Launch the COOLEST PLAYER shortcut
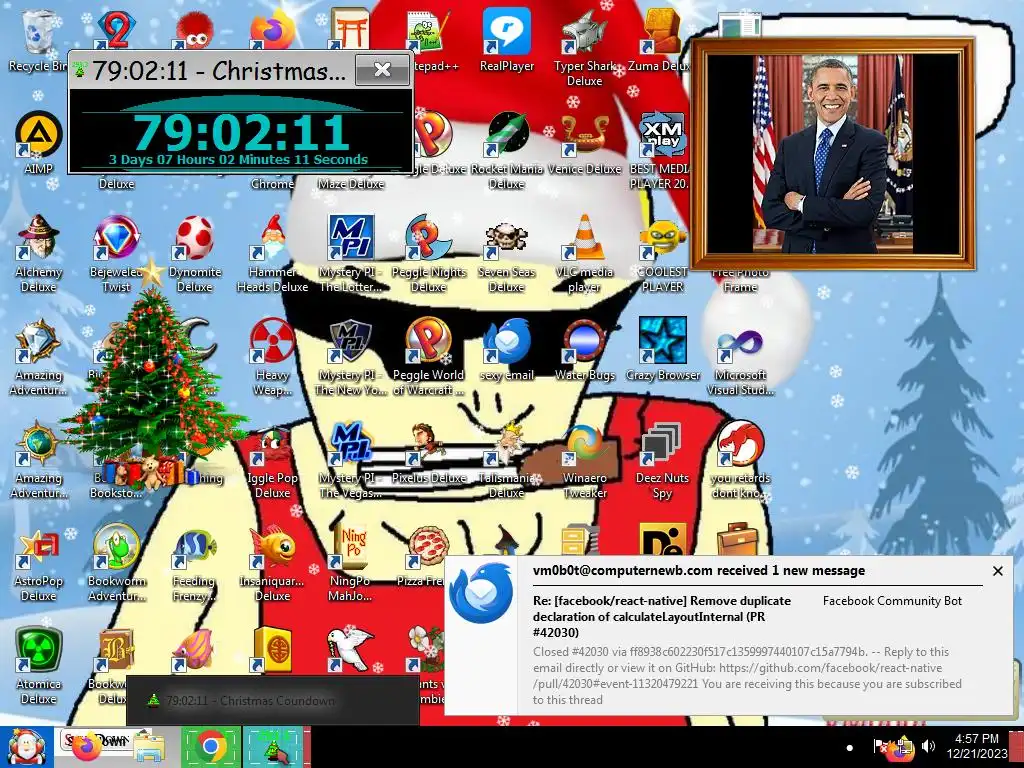Screen dimensions: 1024x768 (662, 253)
